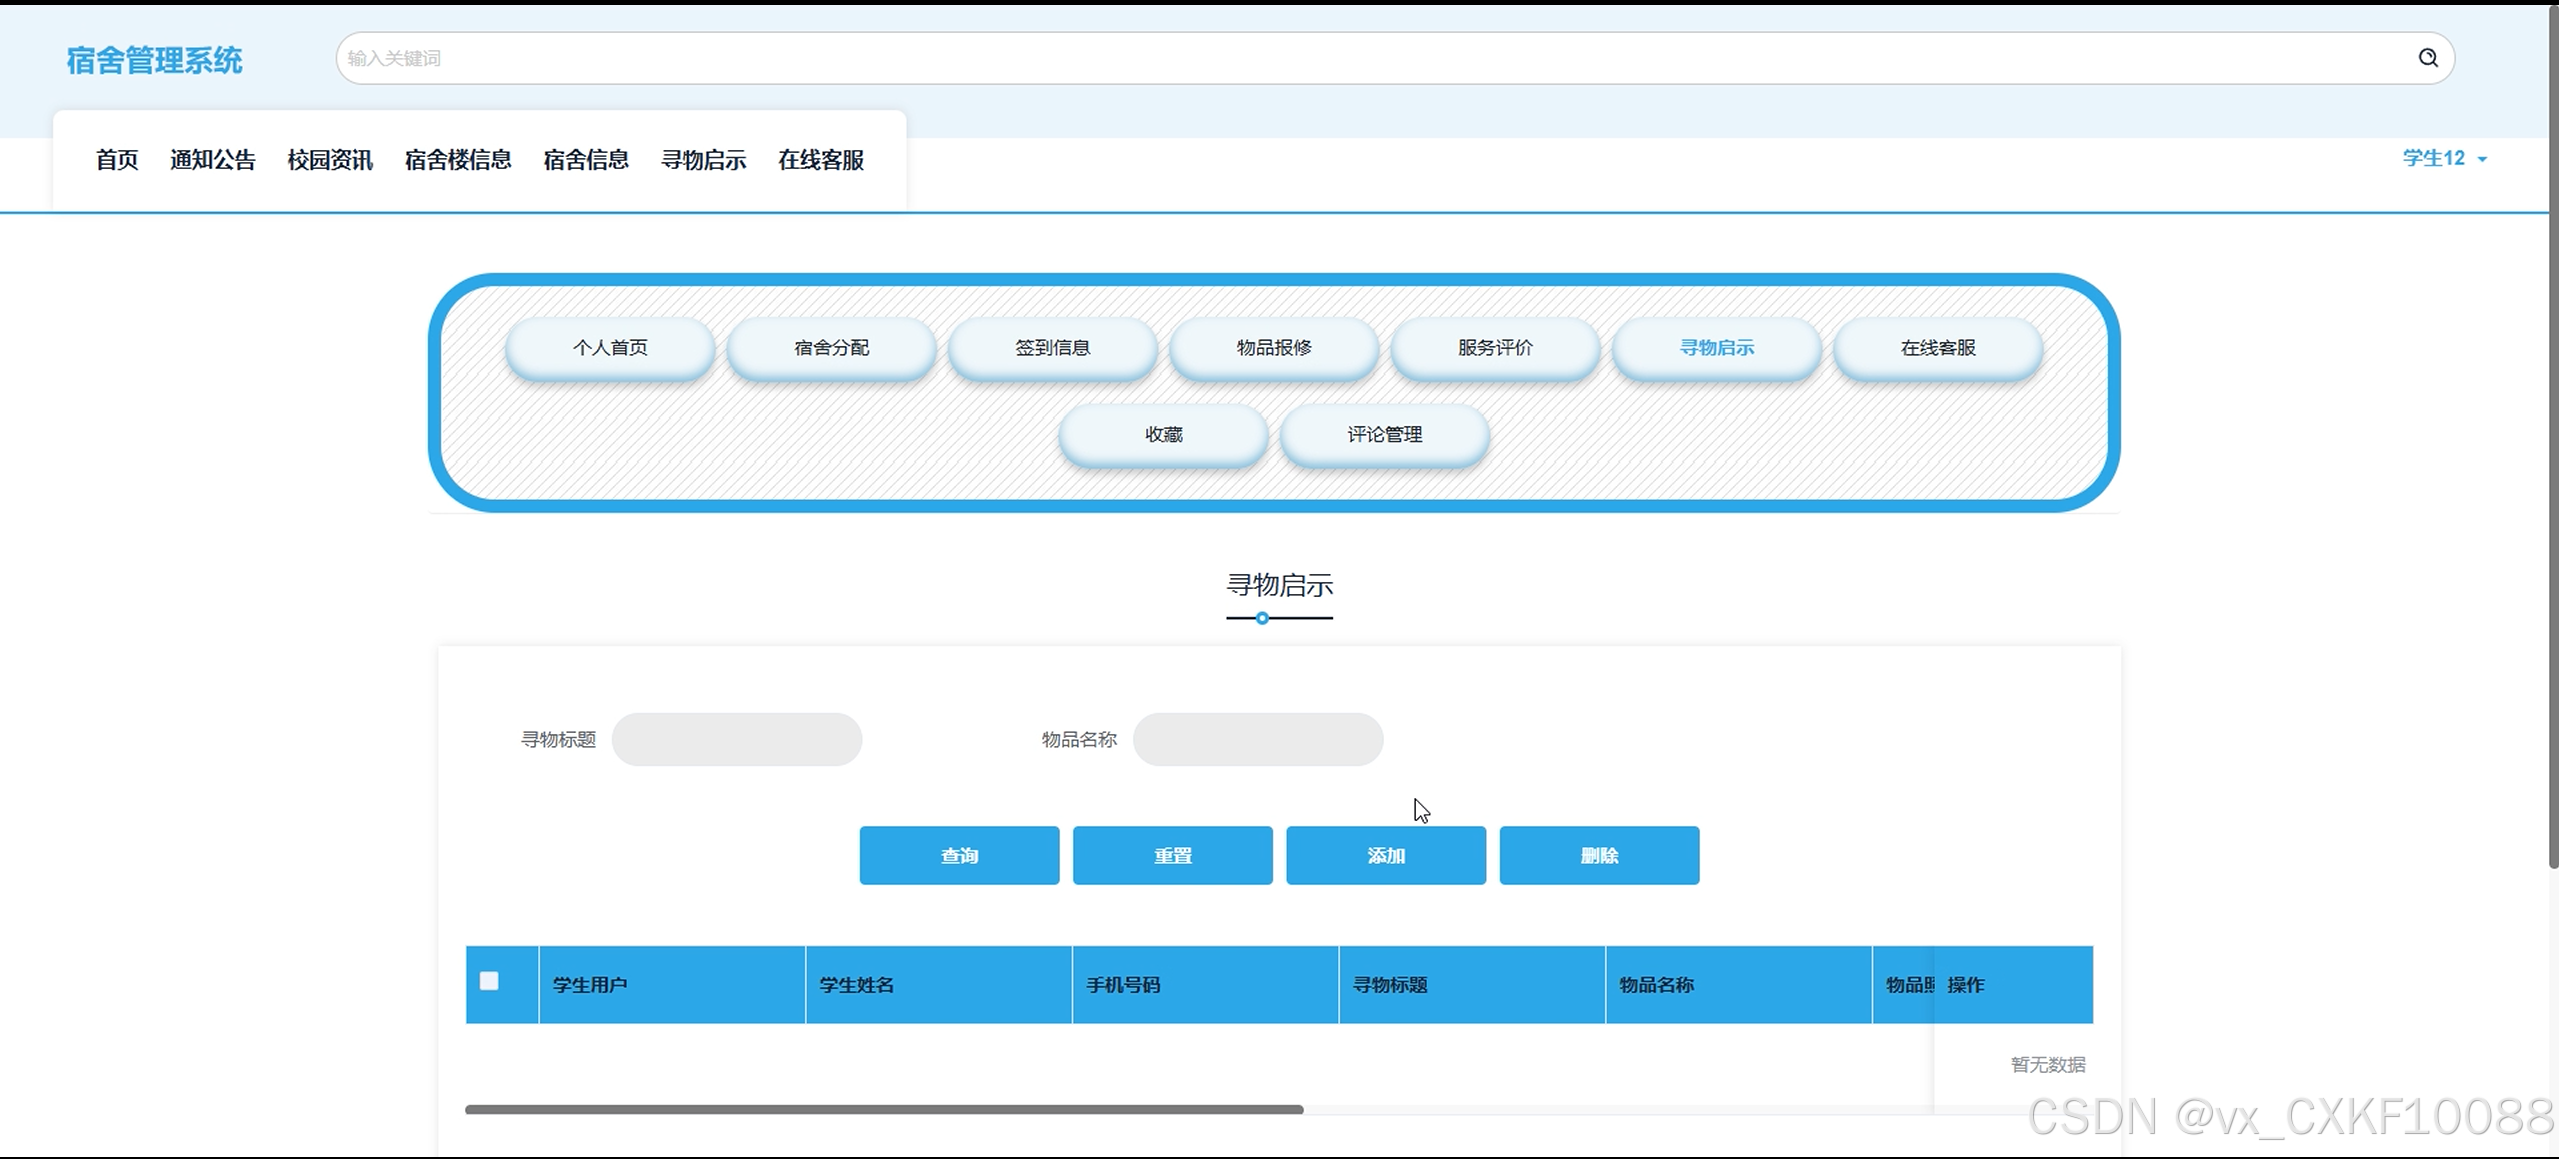The height and width of the screenshot is (1159, 2559).
Task: Open the 宿舍分配 section
Action: pos(831,348)
